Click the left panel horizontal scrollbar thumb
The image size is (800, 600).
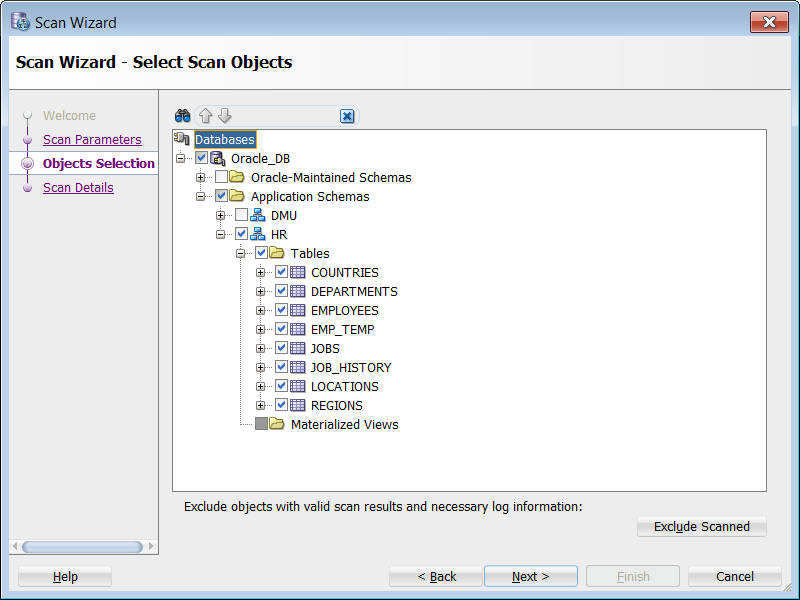(82, 546)
